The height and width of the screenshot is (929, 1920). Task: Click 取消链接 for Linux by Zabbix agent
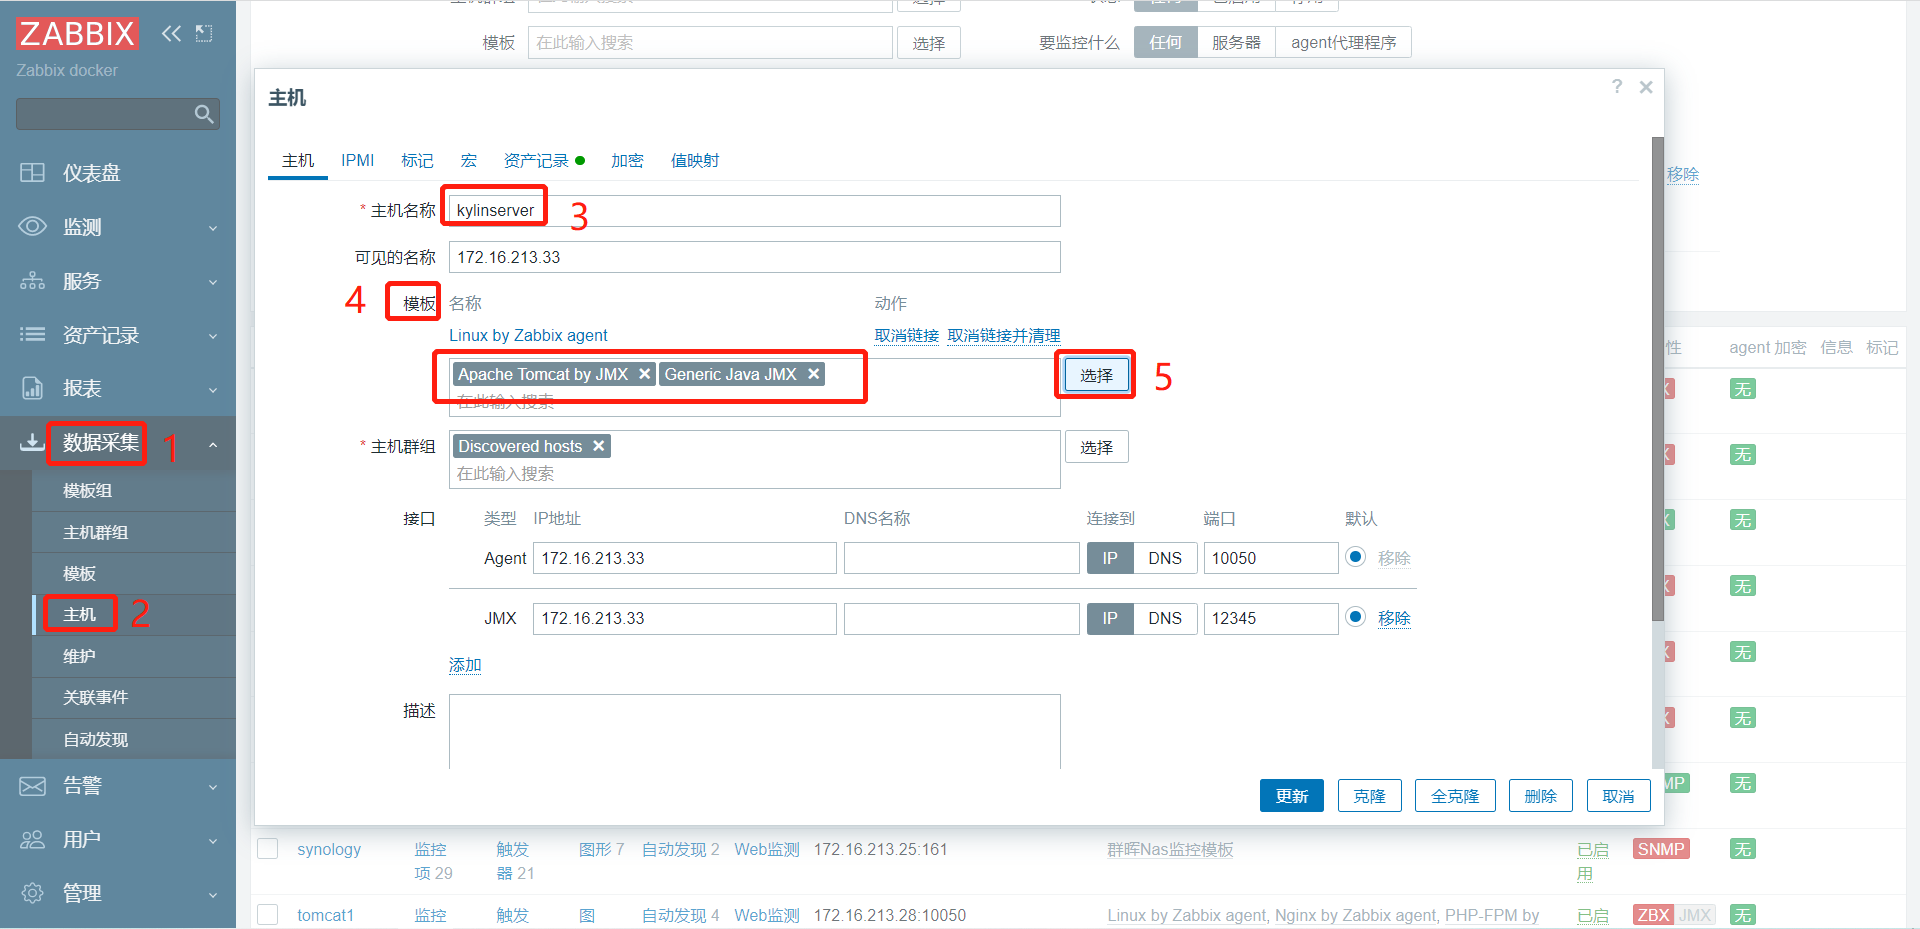(907, 336)
